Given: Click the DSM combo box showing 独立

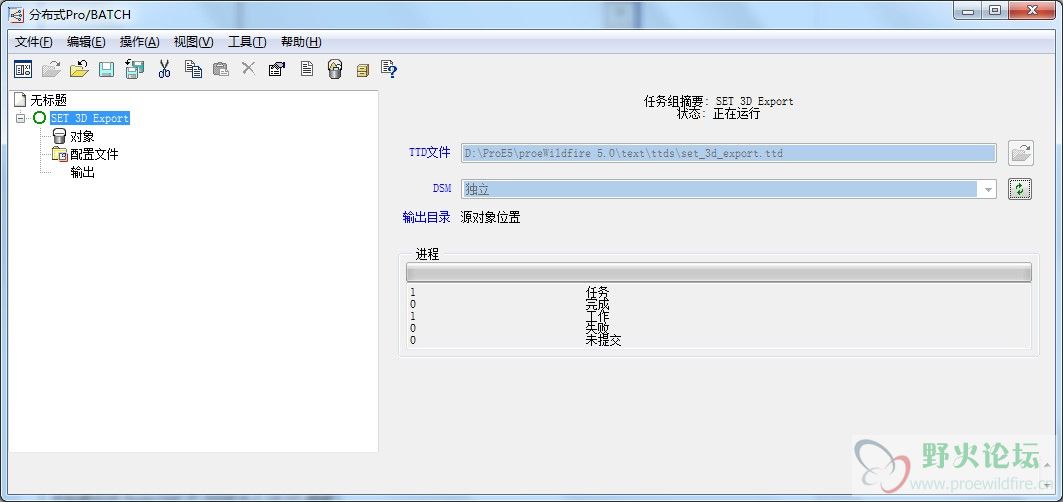Looking at the screenshot, I should coord(729,189).
